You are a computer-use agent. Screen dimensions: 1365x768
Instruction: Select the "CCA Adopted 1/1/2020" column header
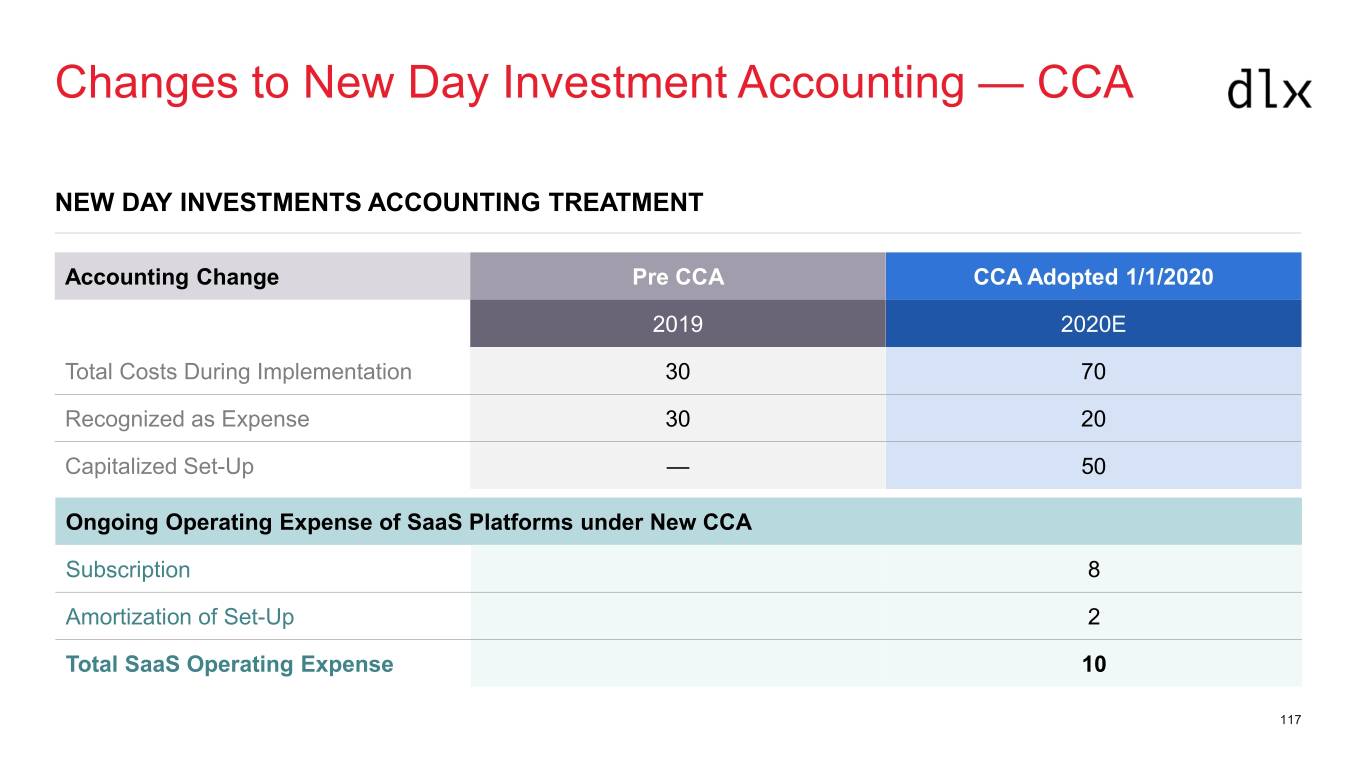[x=1093, y=277]
